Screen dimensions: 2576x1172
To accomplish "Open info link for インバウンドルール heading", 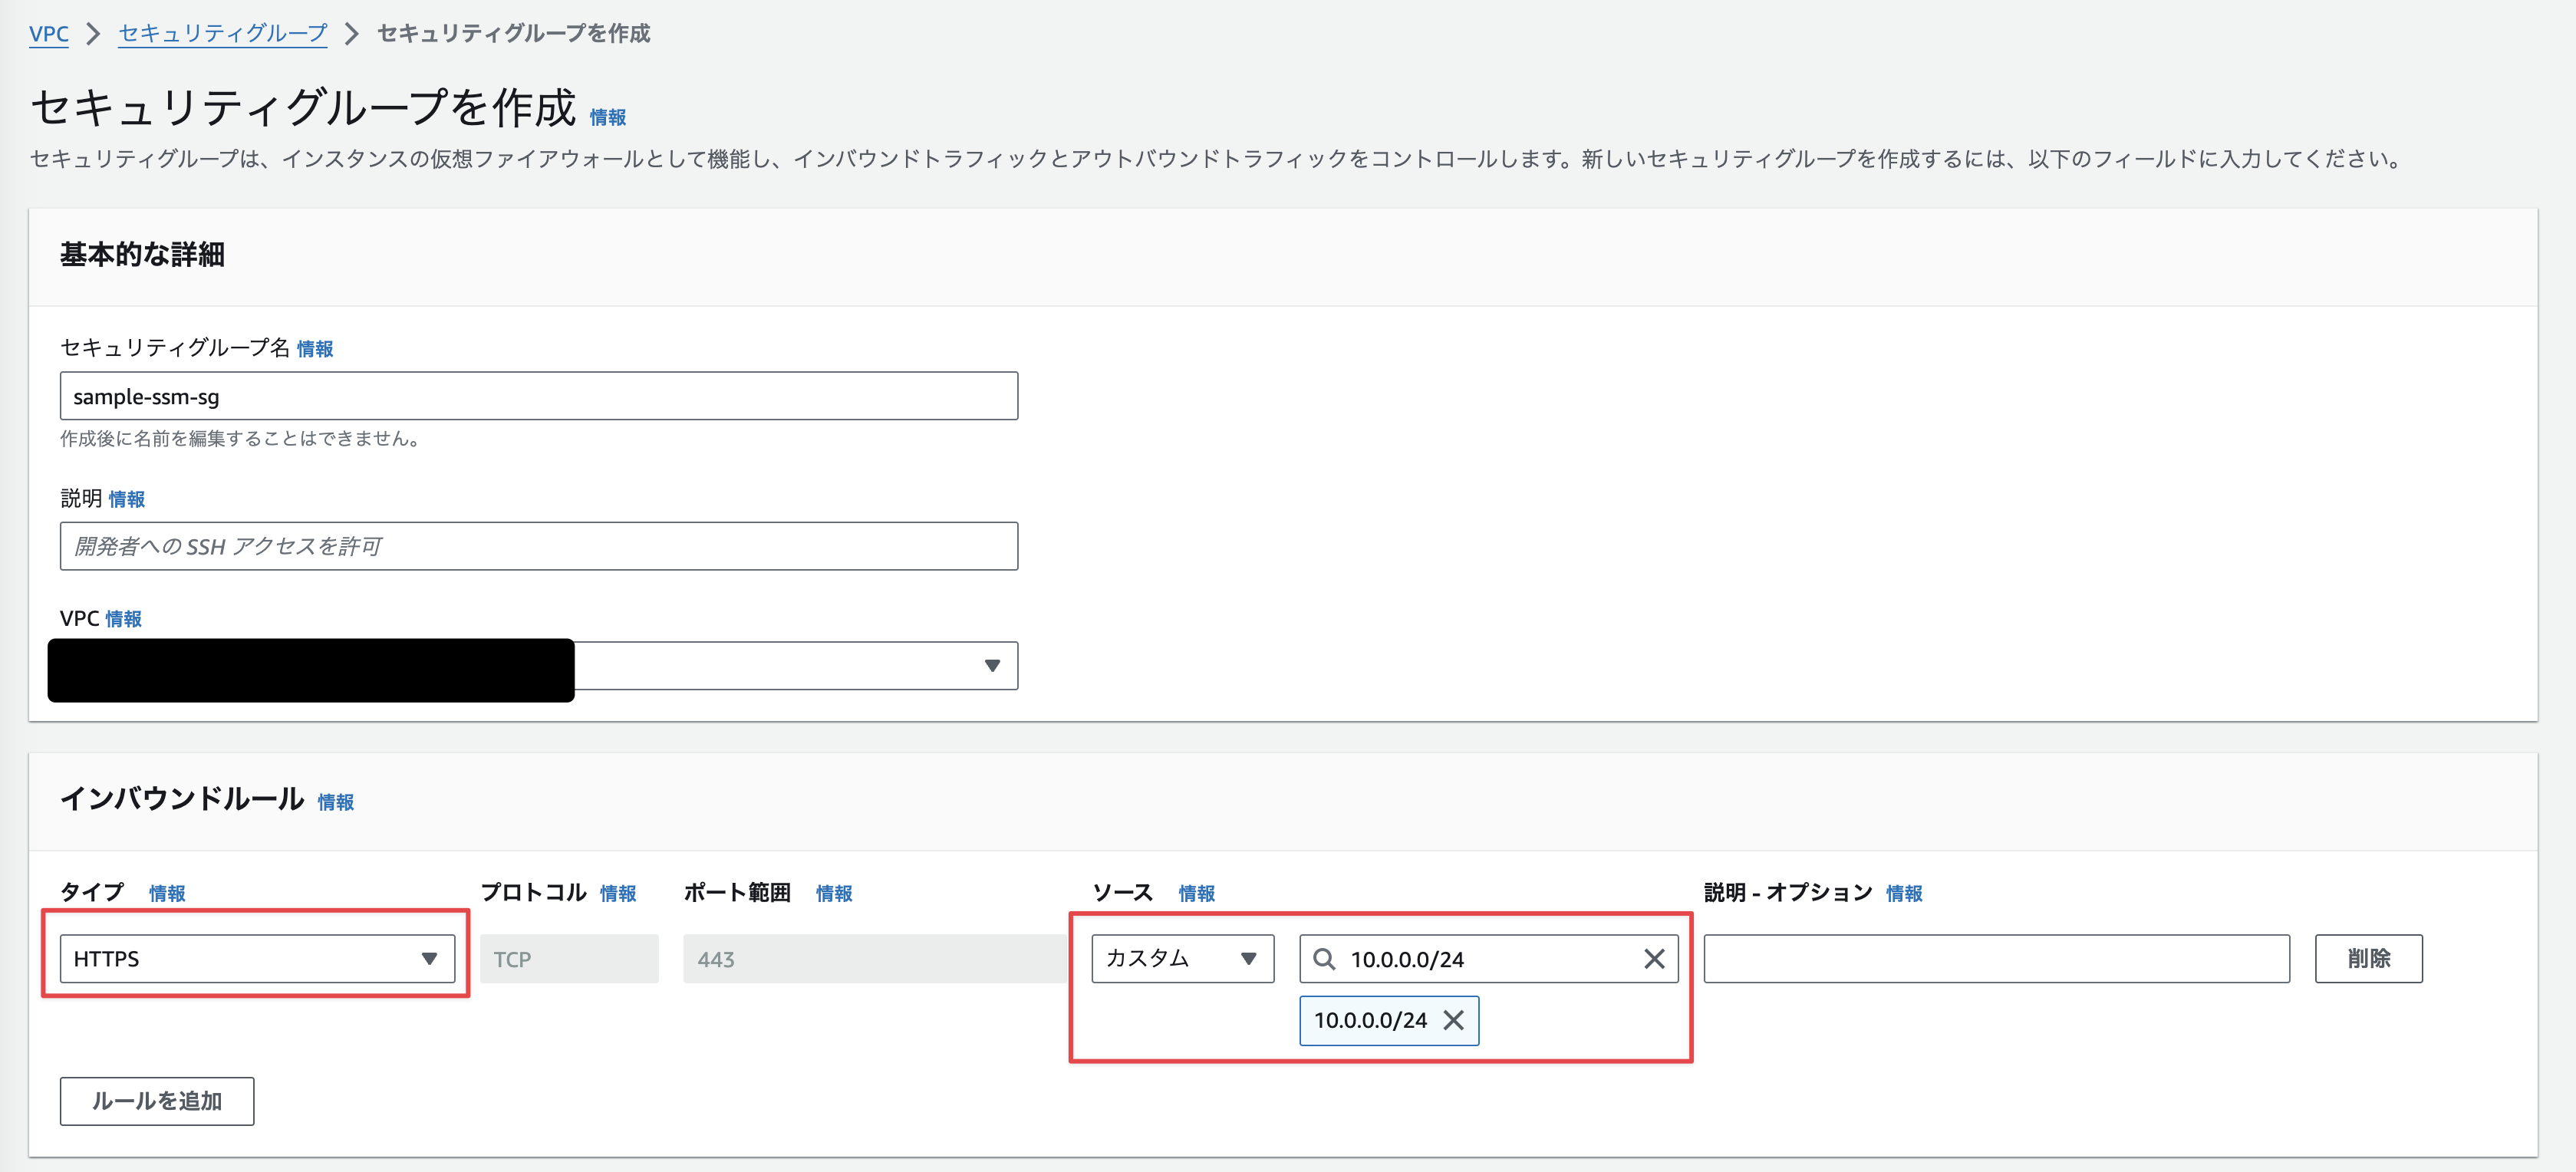I will tap(336, 802).
